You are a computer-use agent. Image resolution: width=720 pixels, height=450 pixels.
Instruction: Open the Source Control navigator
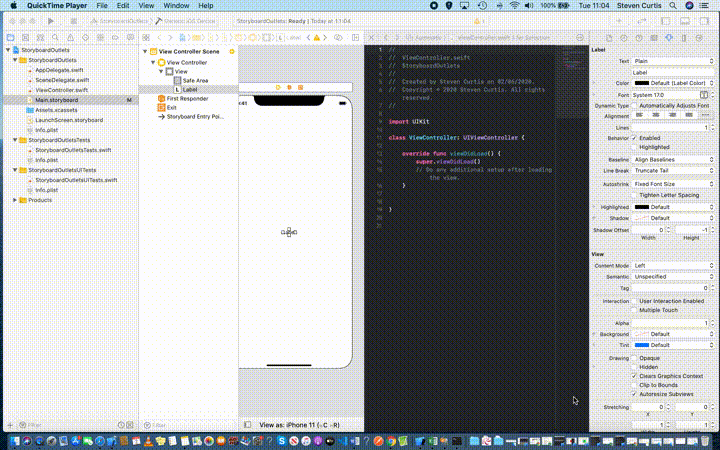tap(26, 38)
